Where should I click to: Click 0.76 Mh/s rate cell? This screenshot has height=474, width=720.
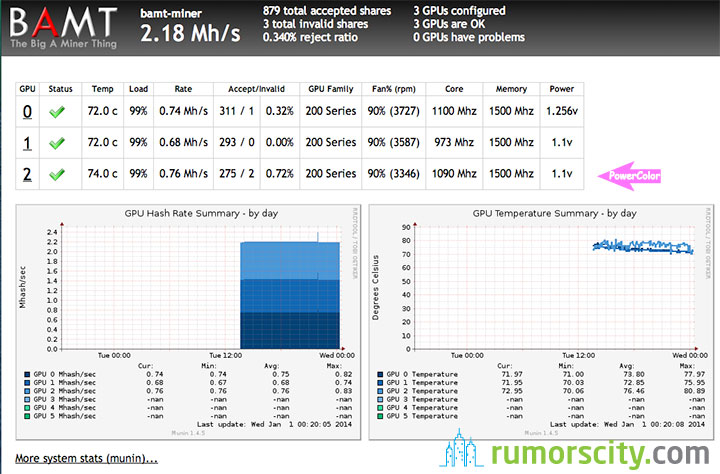tap(183, 174)
